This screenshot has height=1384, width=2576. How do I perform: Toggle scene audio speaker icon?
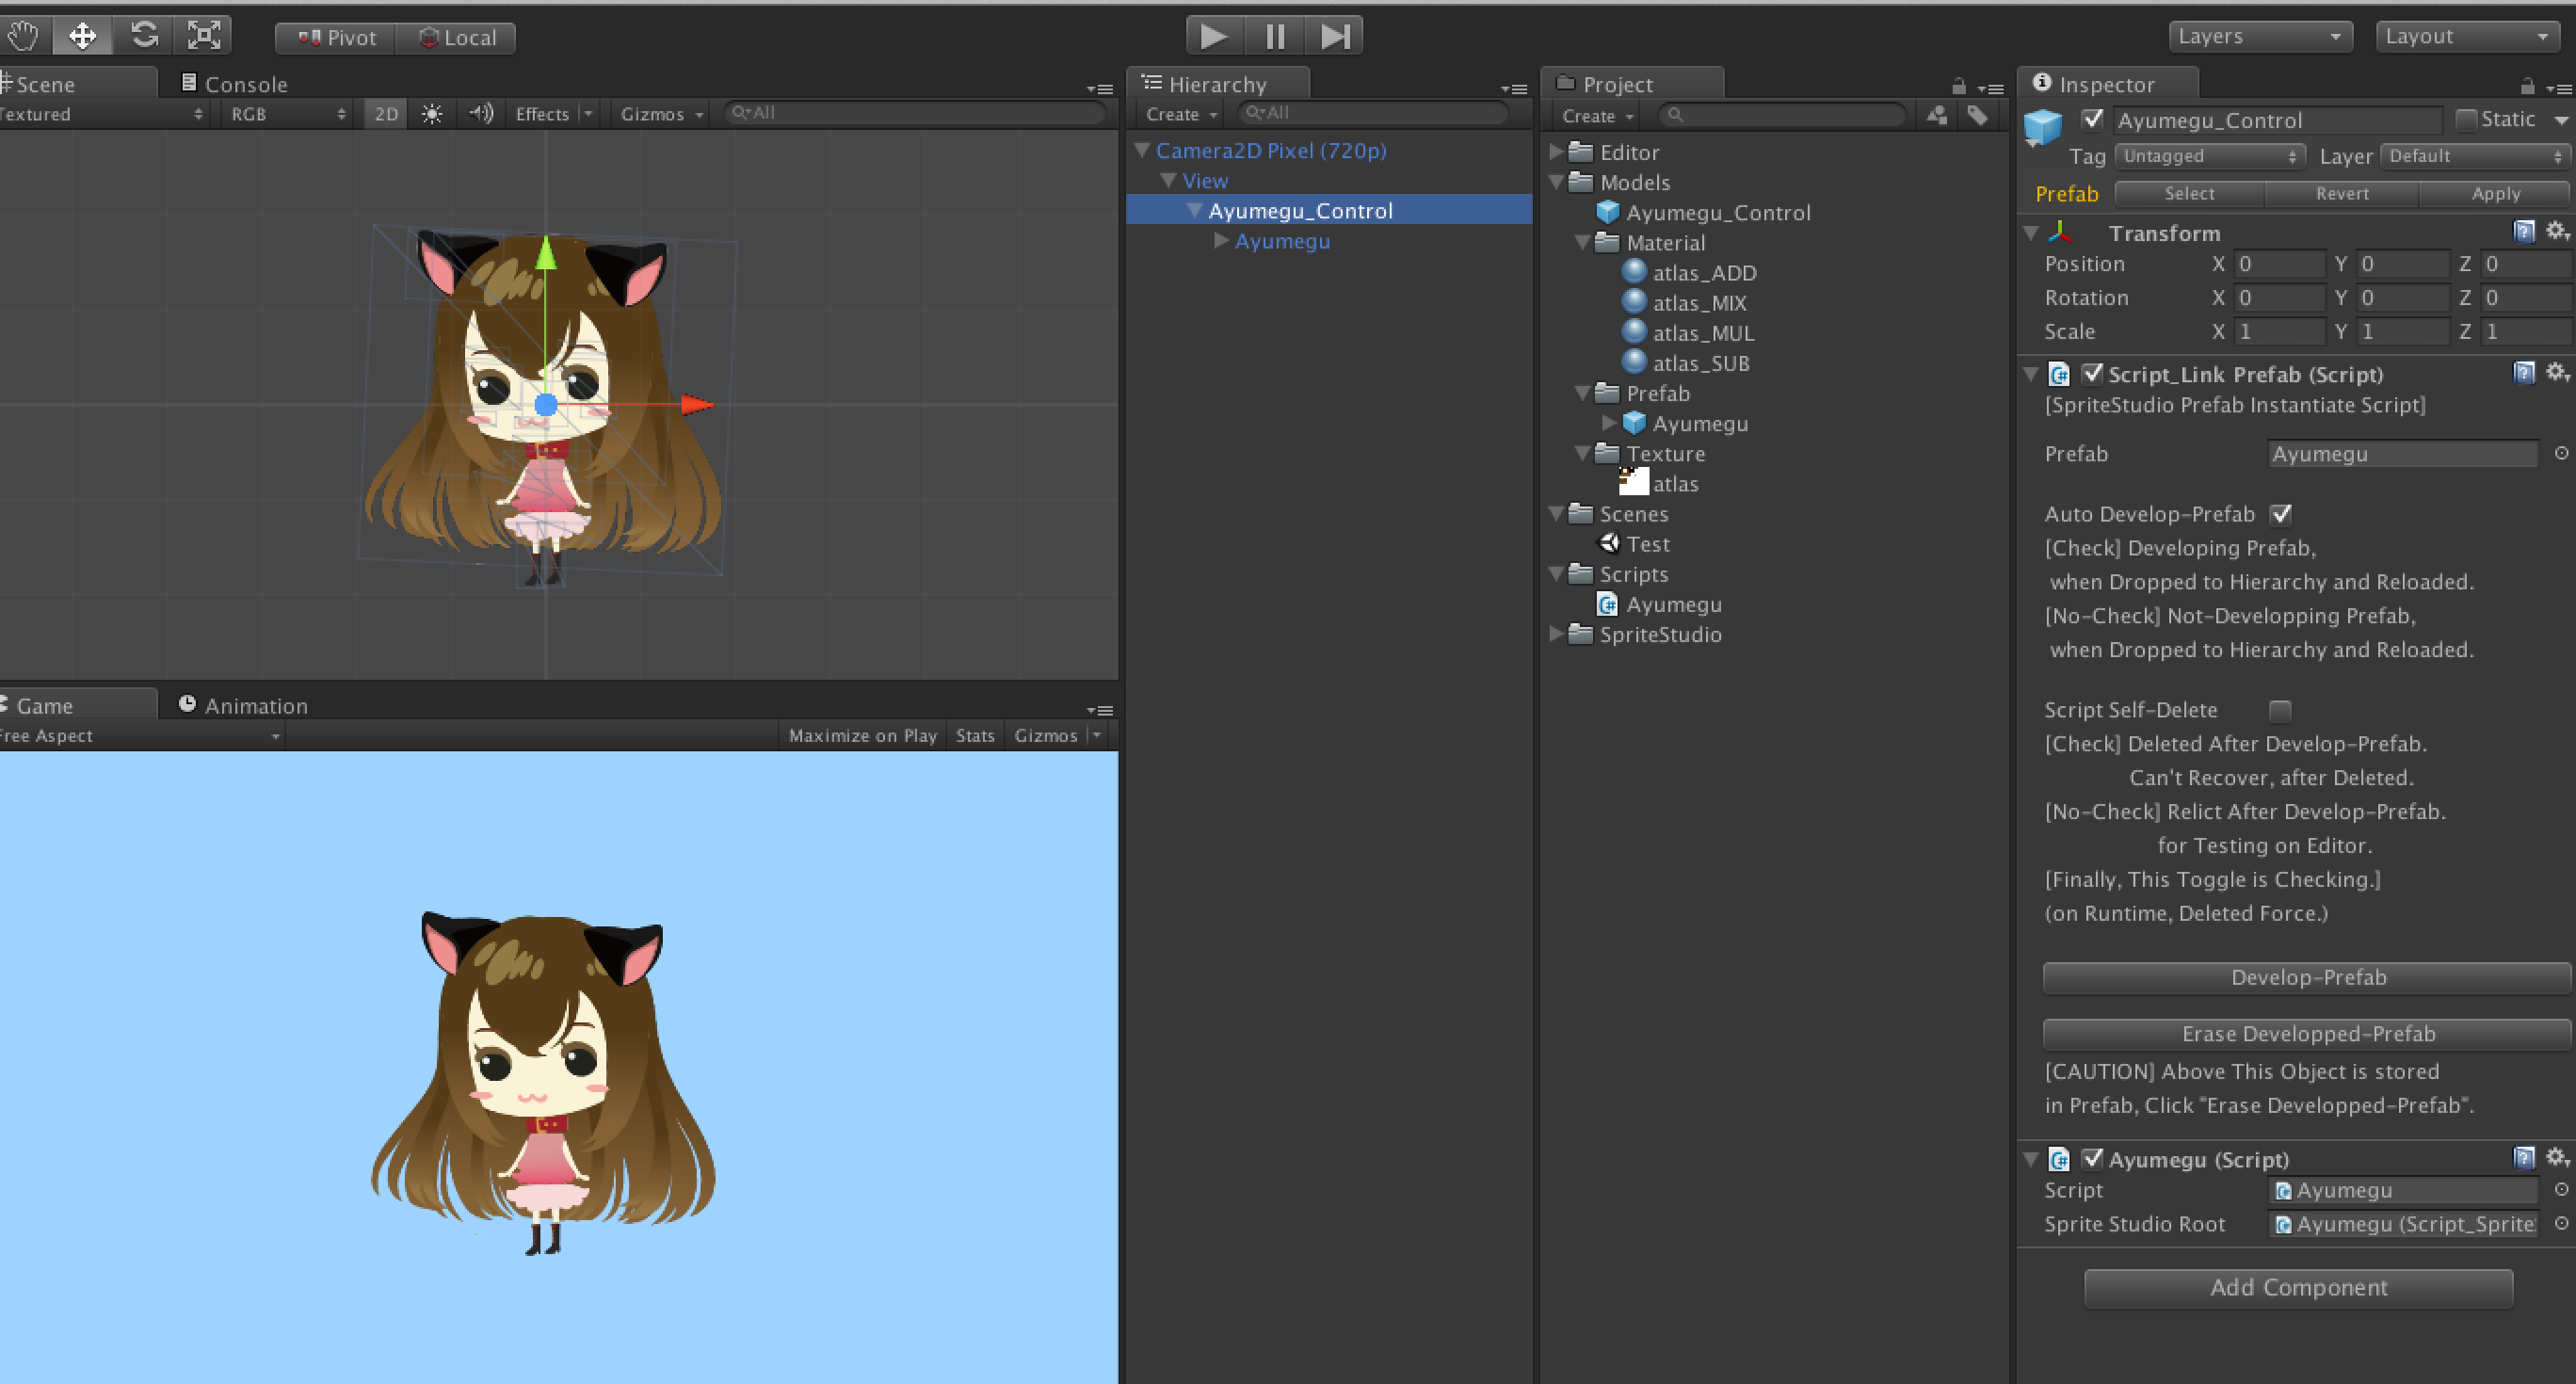click(x=481, y=114)
